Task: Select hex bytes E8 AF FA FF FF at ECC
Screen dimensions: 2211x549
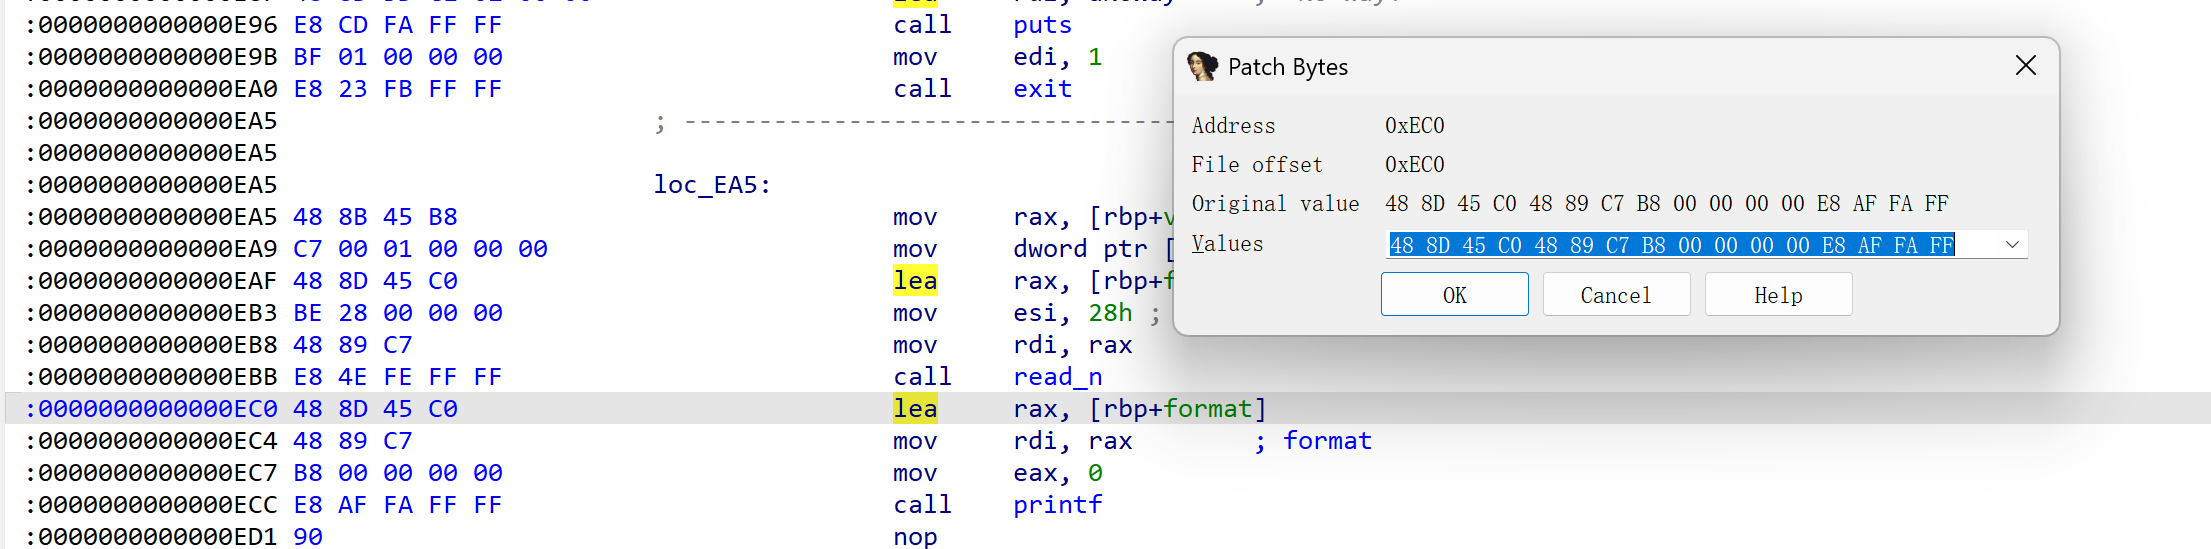Action: [x=397, y=505]
